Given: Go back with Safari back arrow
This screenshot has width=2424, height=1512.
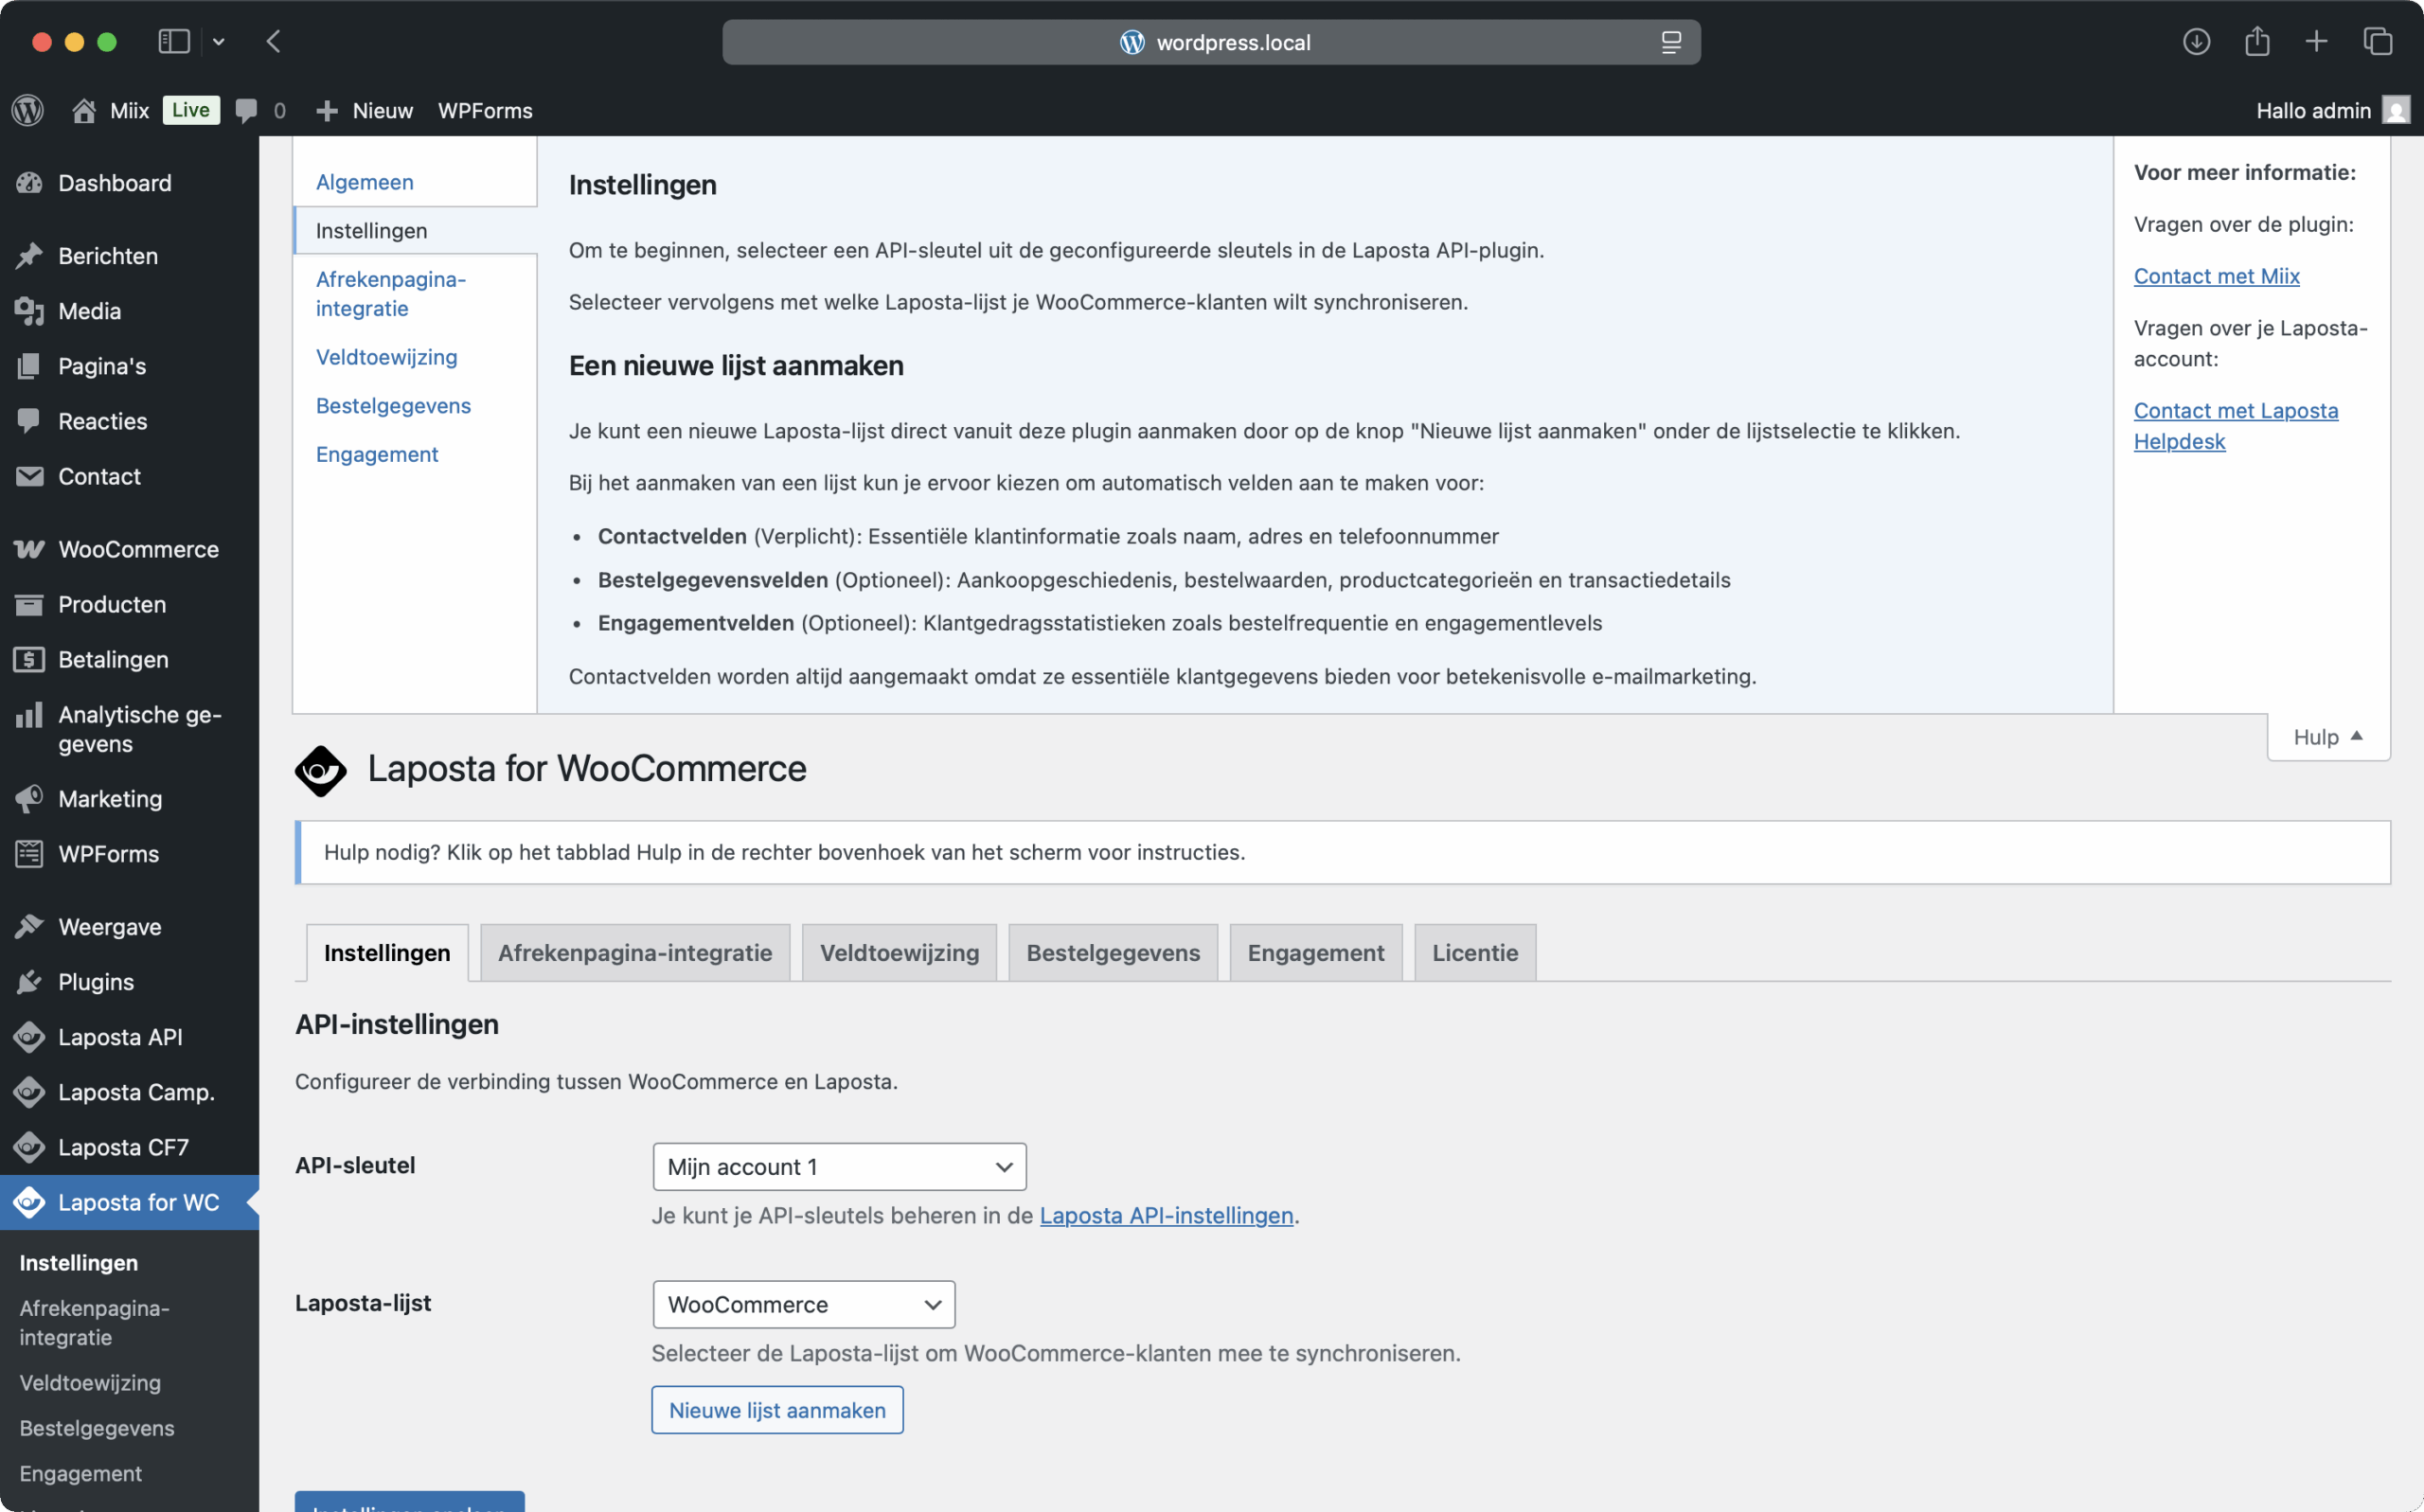Looking at the screenshot, I should [x=273, y=41].
